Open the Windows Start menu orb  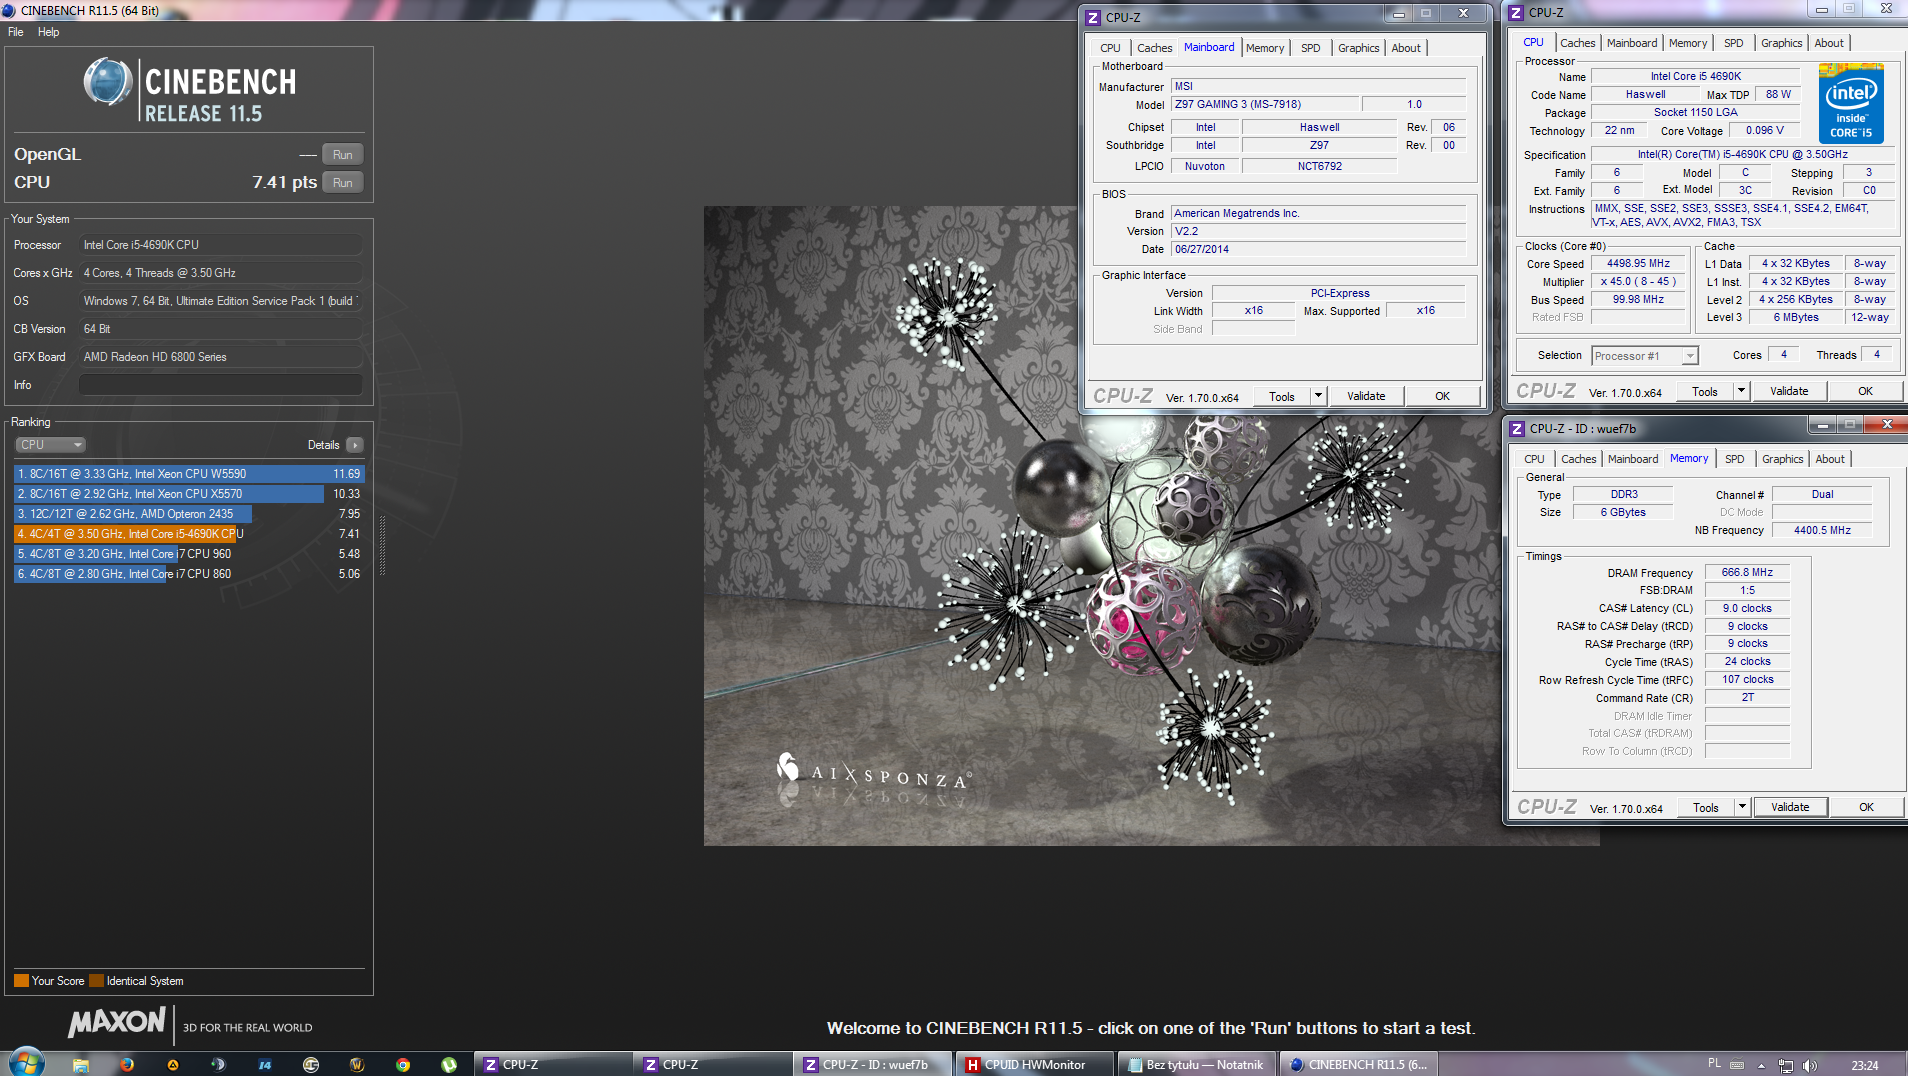coord(27,1063)
